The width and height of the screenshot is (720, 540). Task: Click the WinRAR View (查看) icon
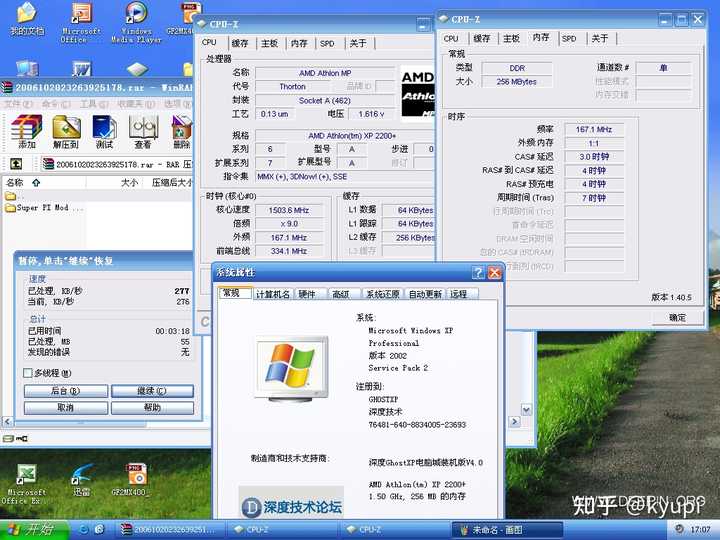[x=143, y=131]
